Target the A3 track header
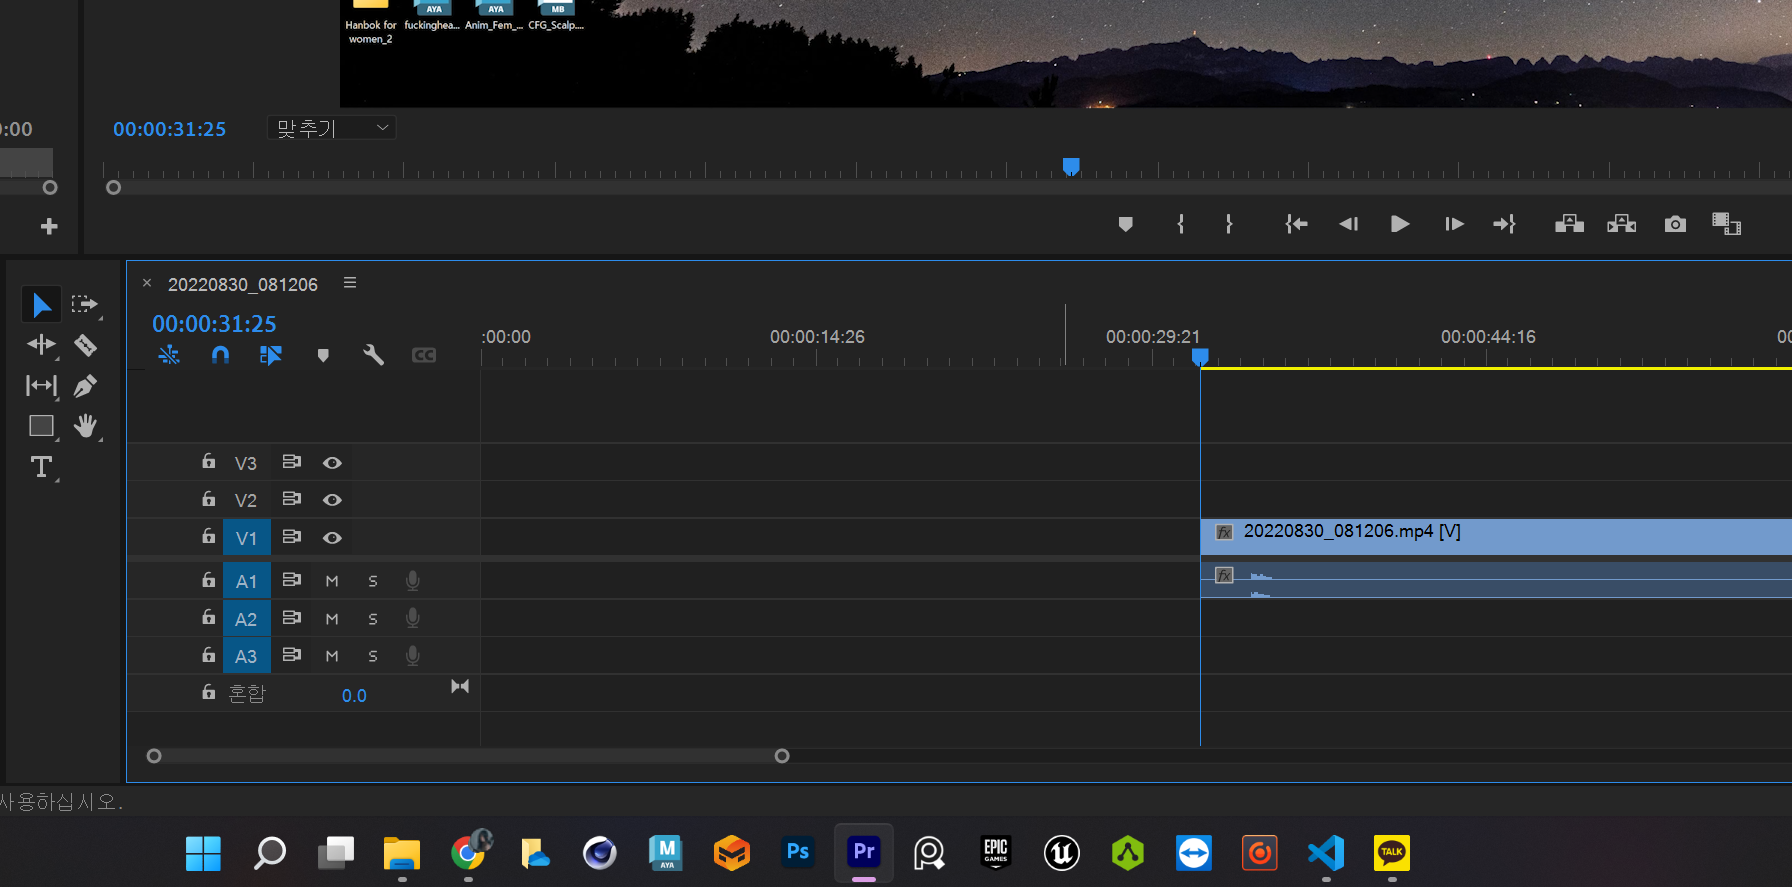This screenshot has width=1792, height=887. (x=246, y=656)
